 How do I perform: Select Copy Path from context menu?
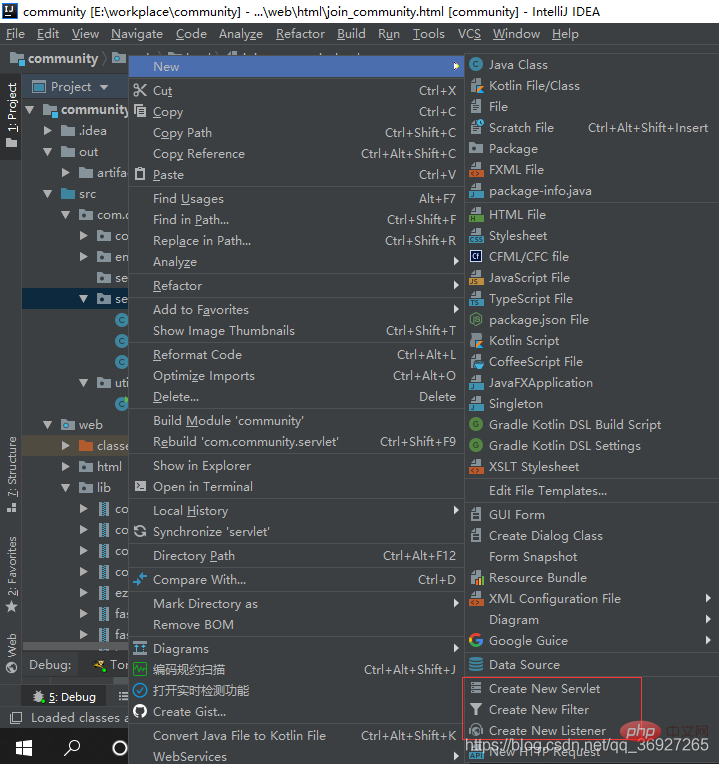(296, 133)
